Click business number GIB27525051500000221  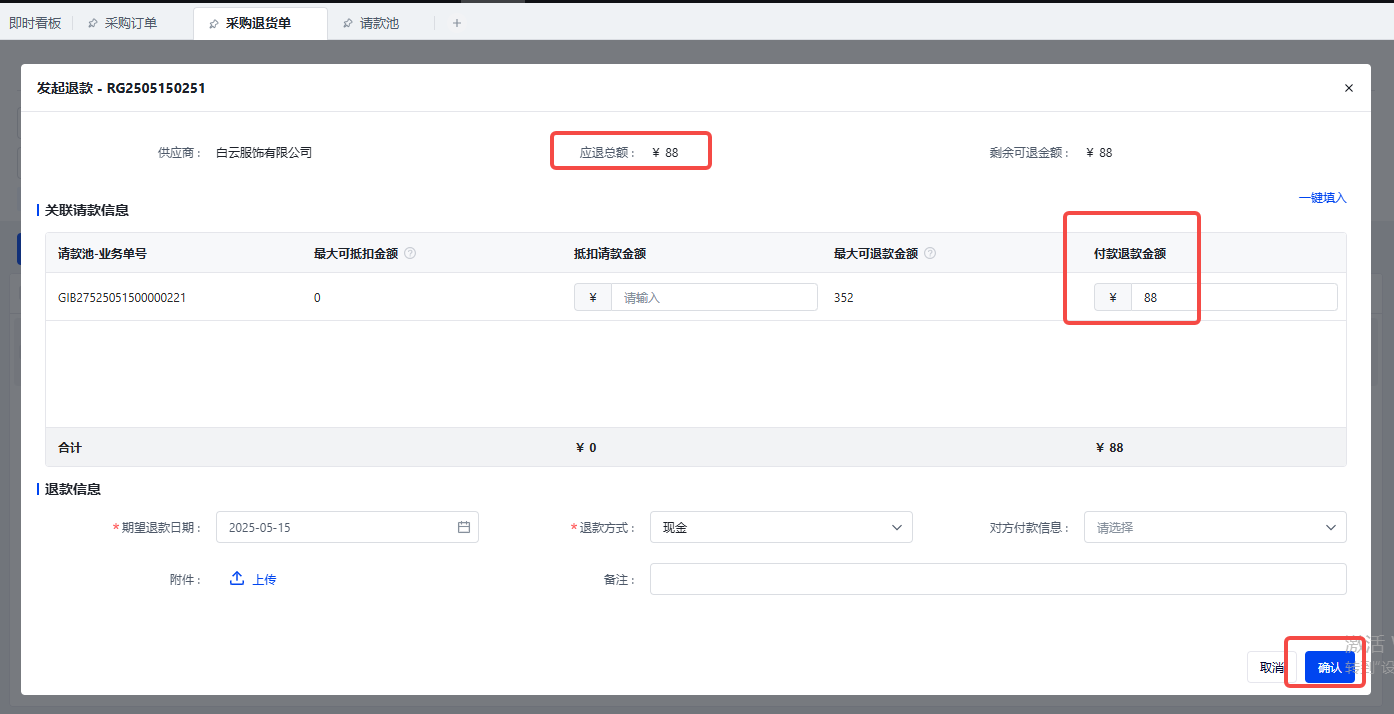click(x=122, y=297)
